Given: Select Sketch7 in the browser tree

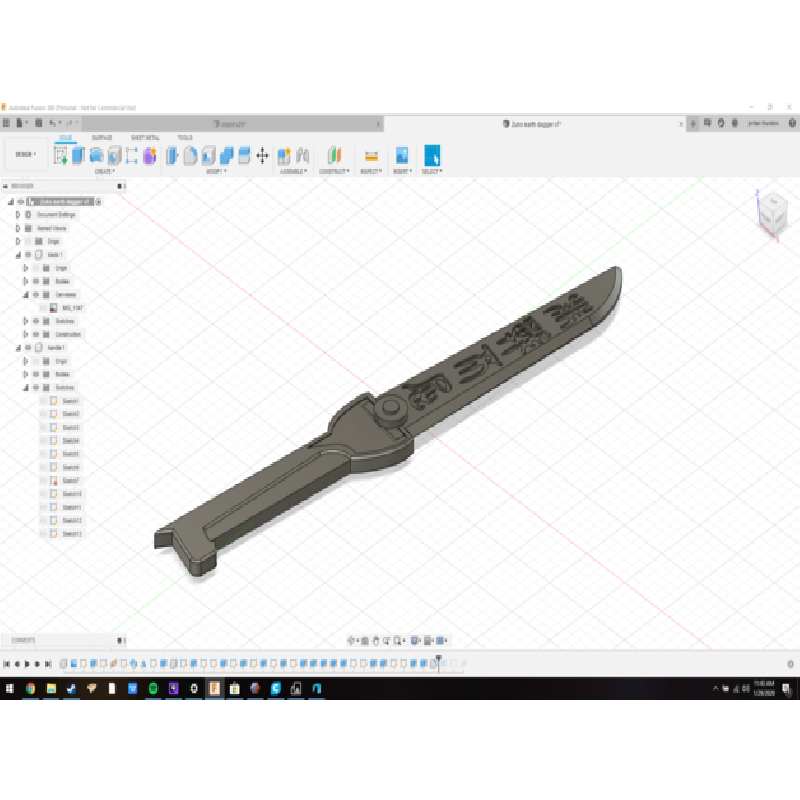Looking at the screenshot, I should (x=70, y=481).
